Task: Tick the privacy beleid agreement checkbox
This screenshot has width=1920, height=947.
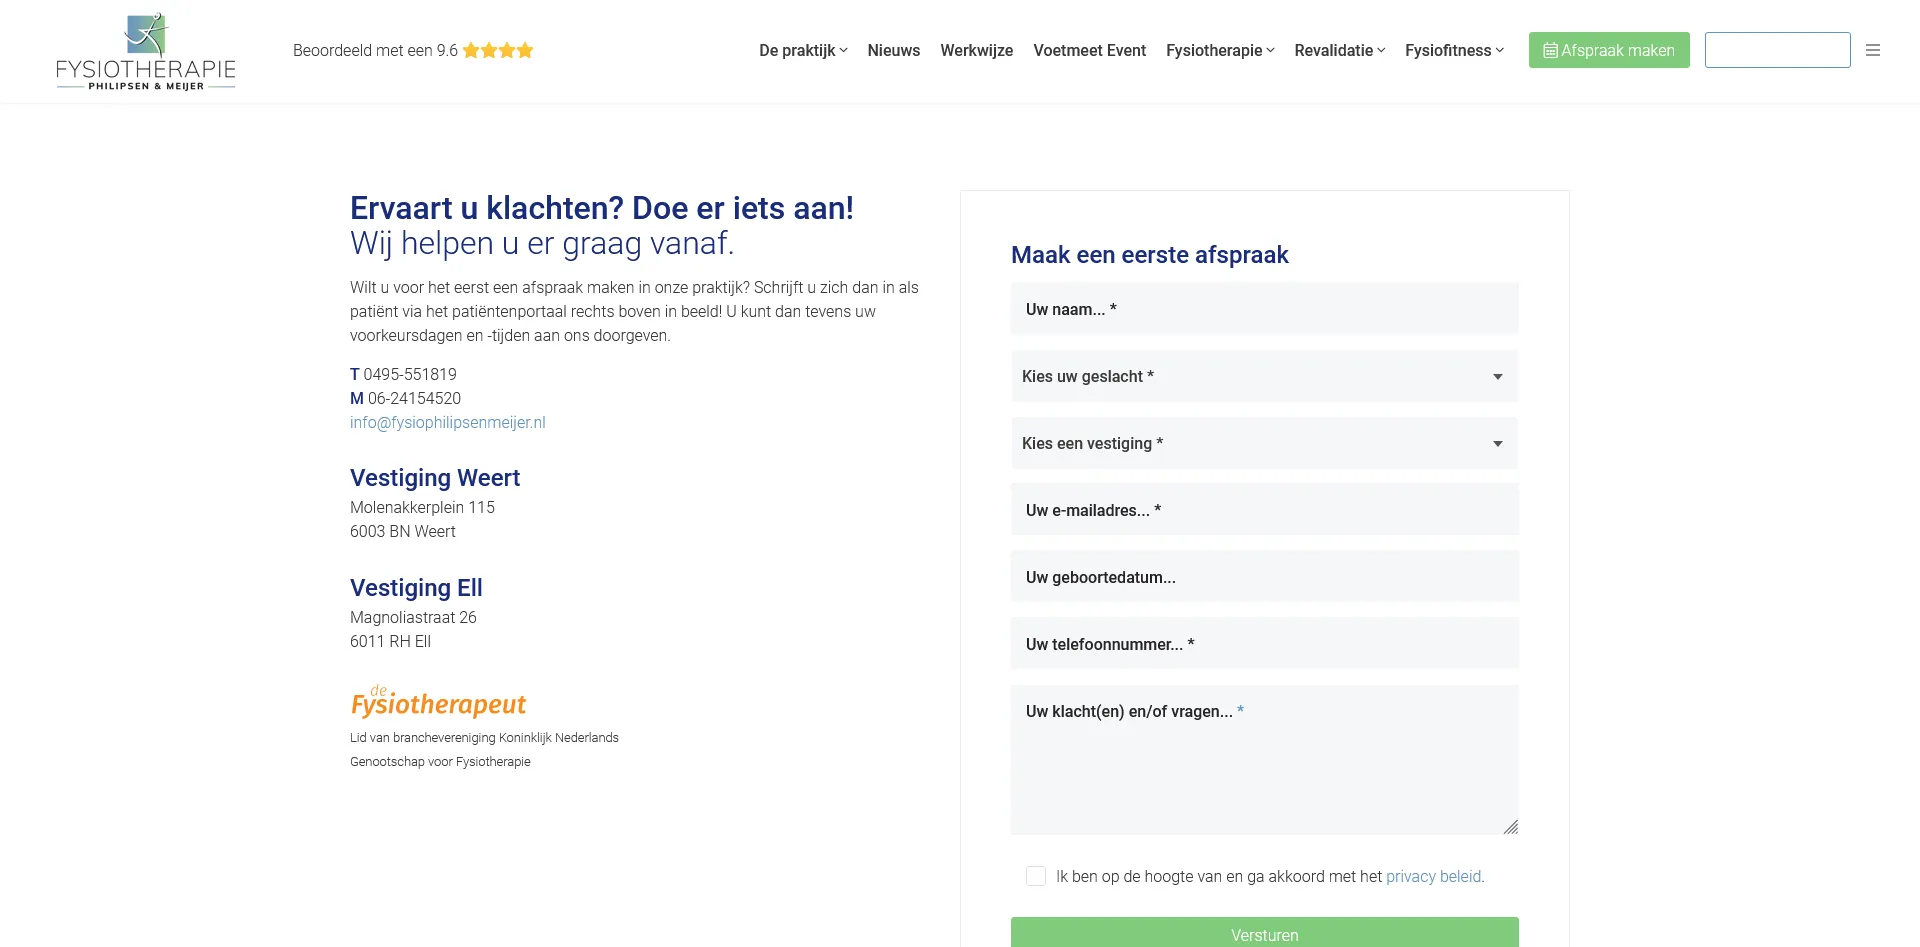Action: coord(1036,876)
